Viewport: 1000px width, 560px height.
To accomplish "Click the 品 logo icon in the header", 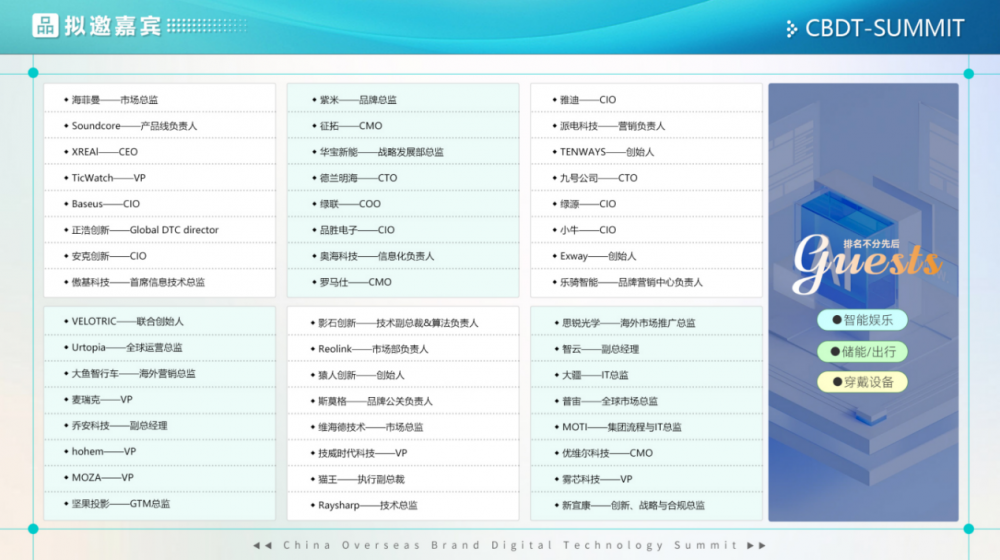I will pyautogui.click(x=45, y=26).
